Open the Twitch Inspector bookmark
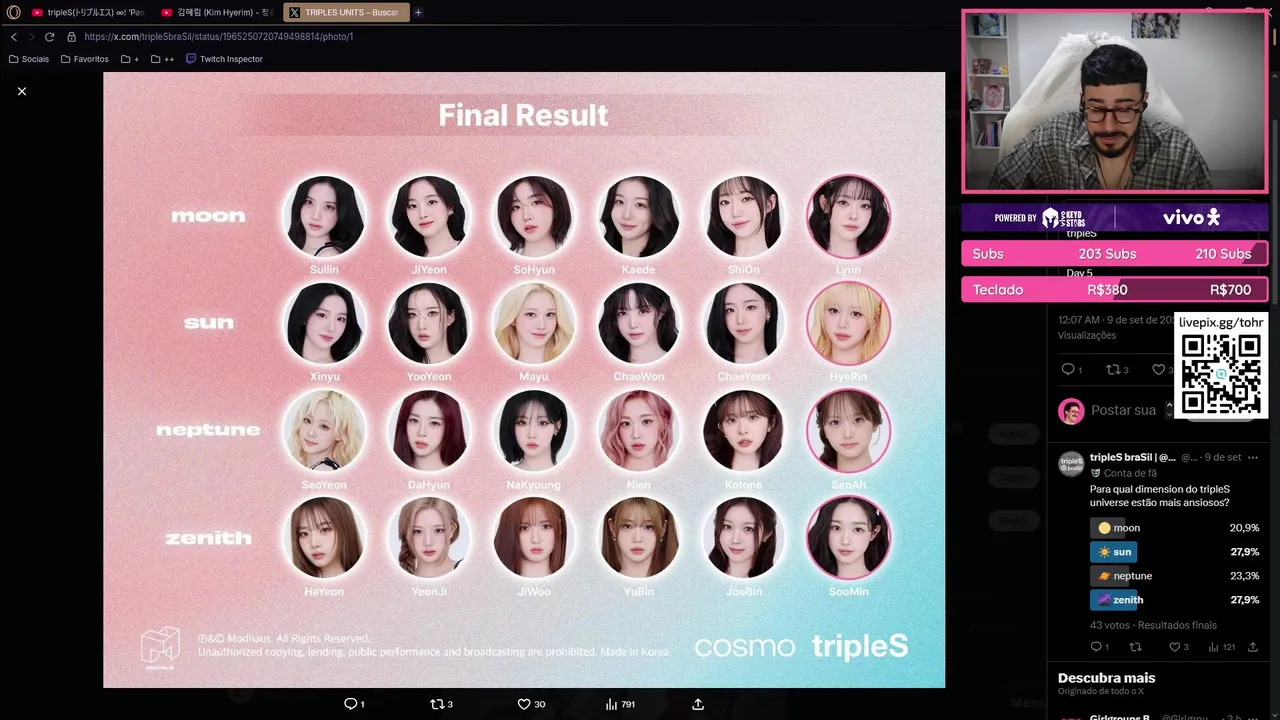The height and width of the screenshot is (720, 1280). pyautogui.click(x=224, y=59)
